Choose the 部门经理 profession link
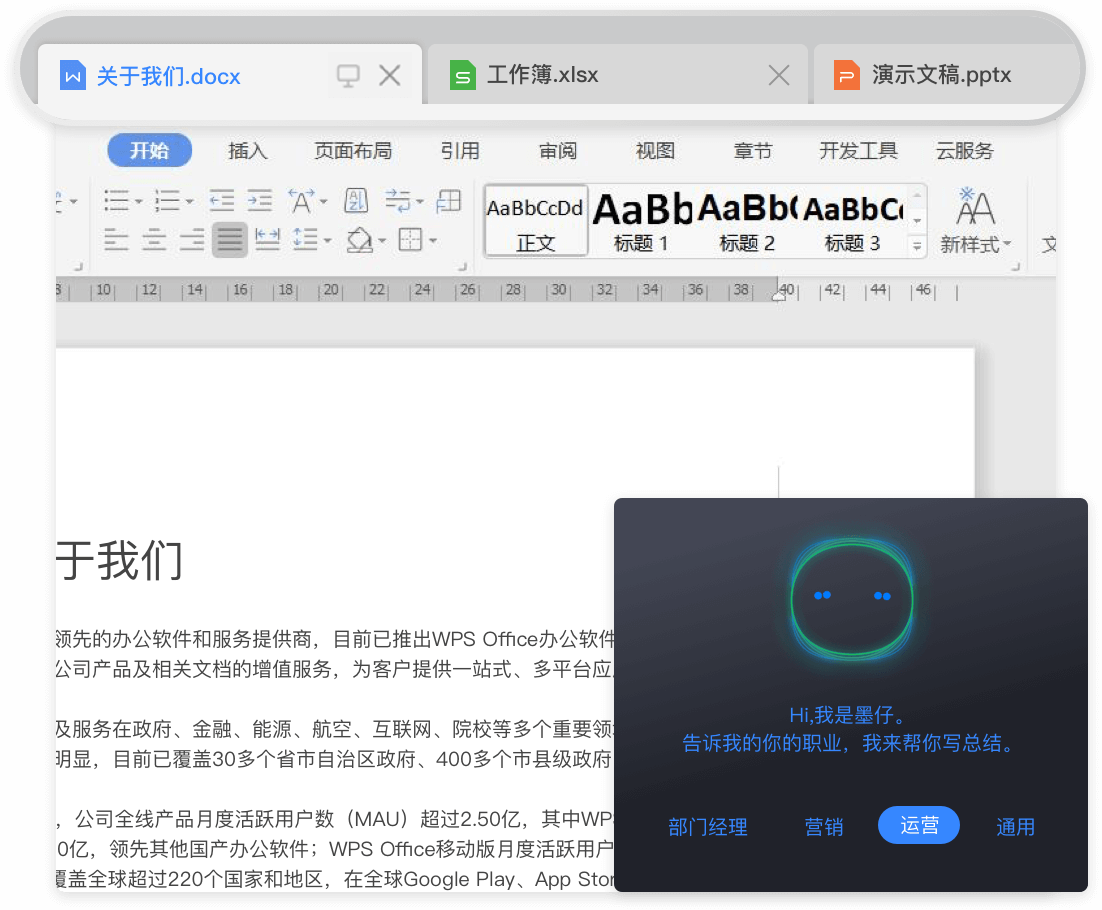Screen dimensions: 1102x910 click(707, 827)
